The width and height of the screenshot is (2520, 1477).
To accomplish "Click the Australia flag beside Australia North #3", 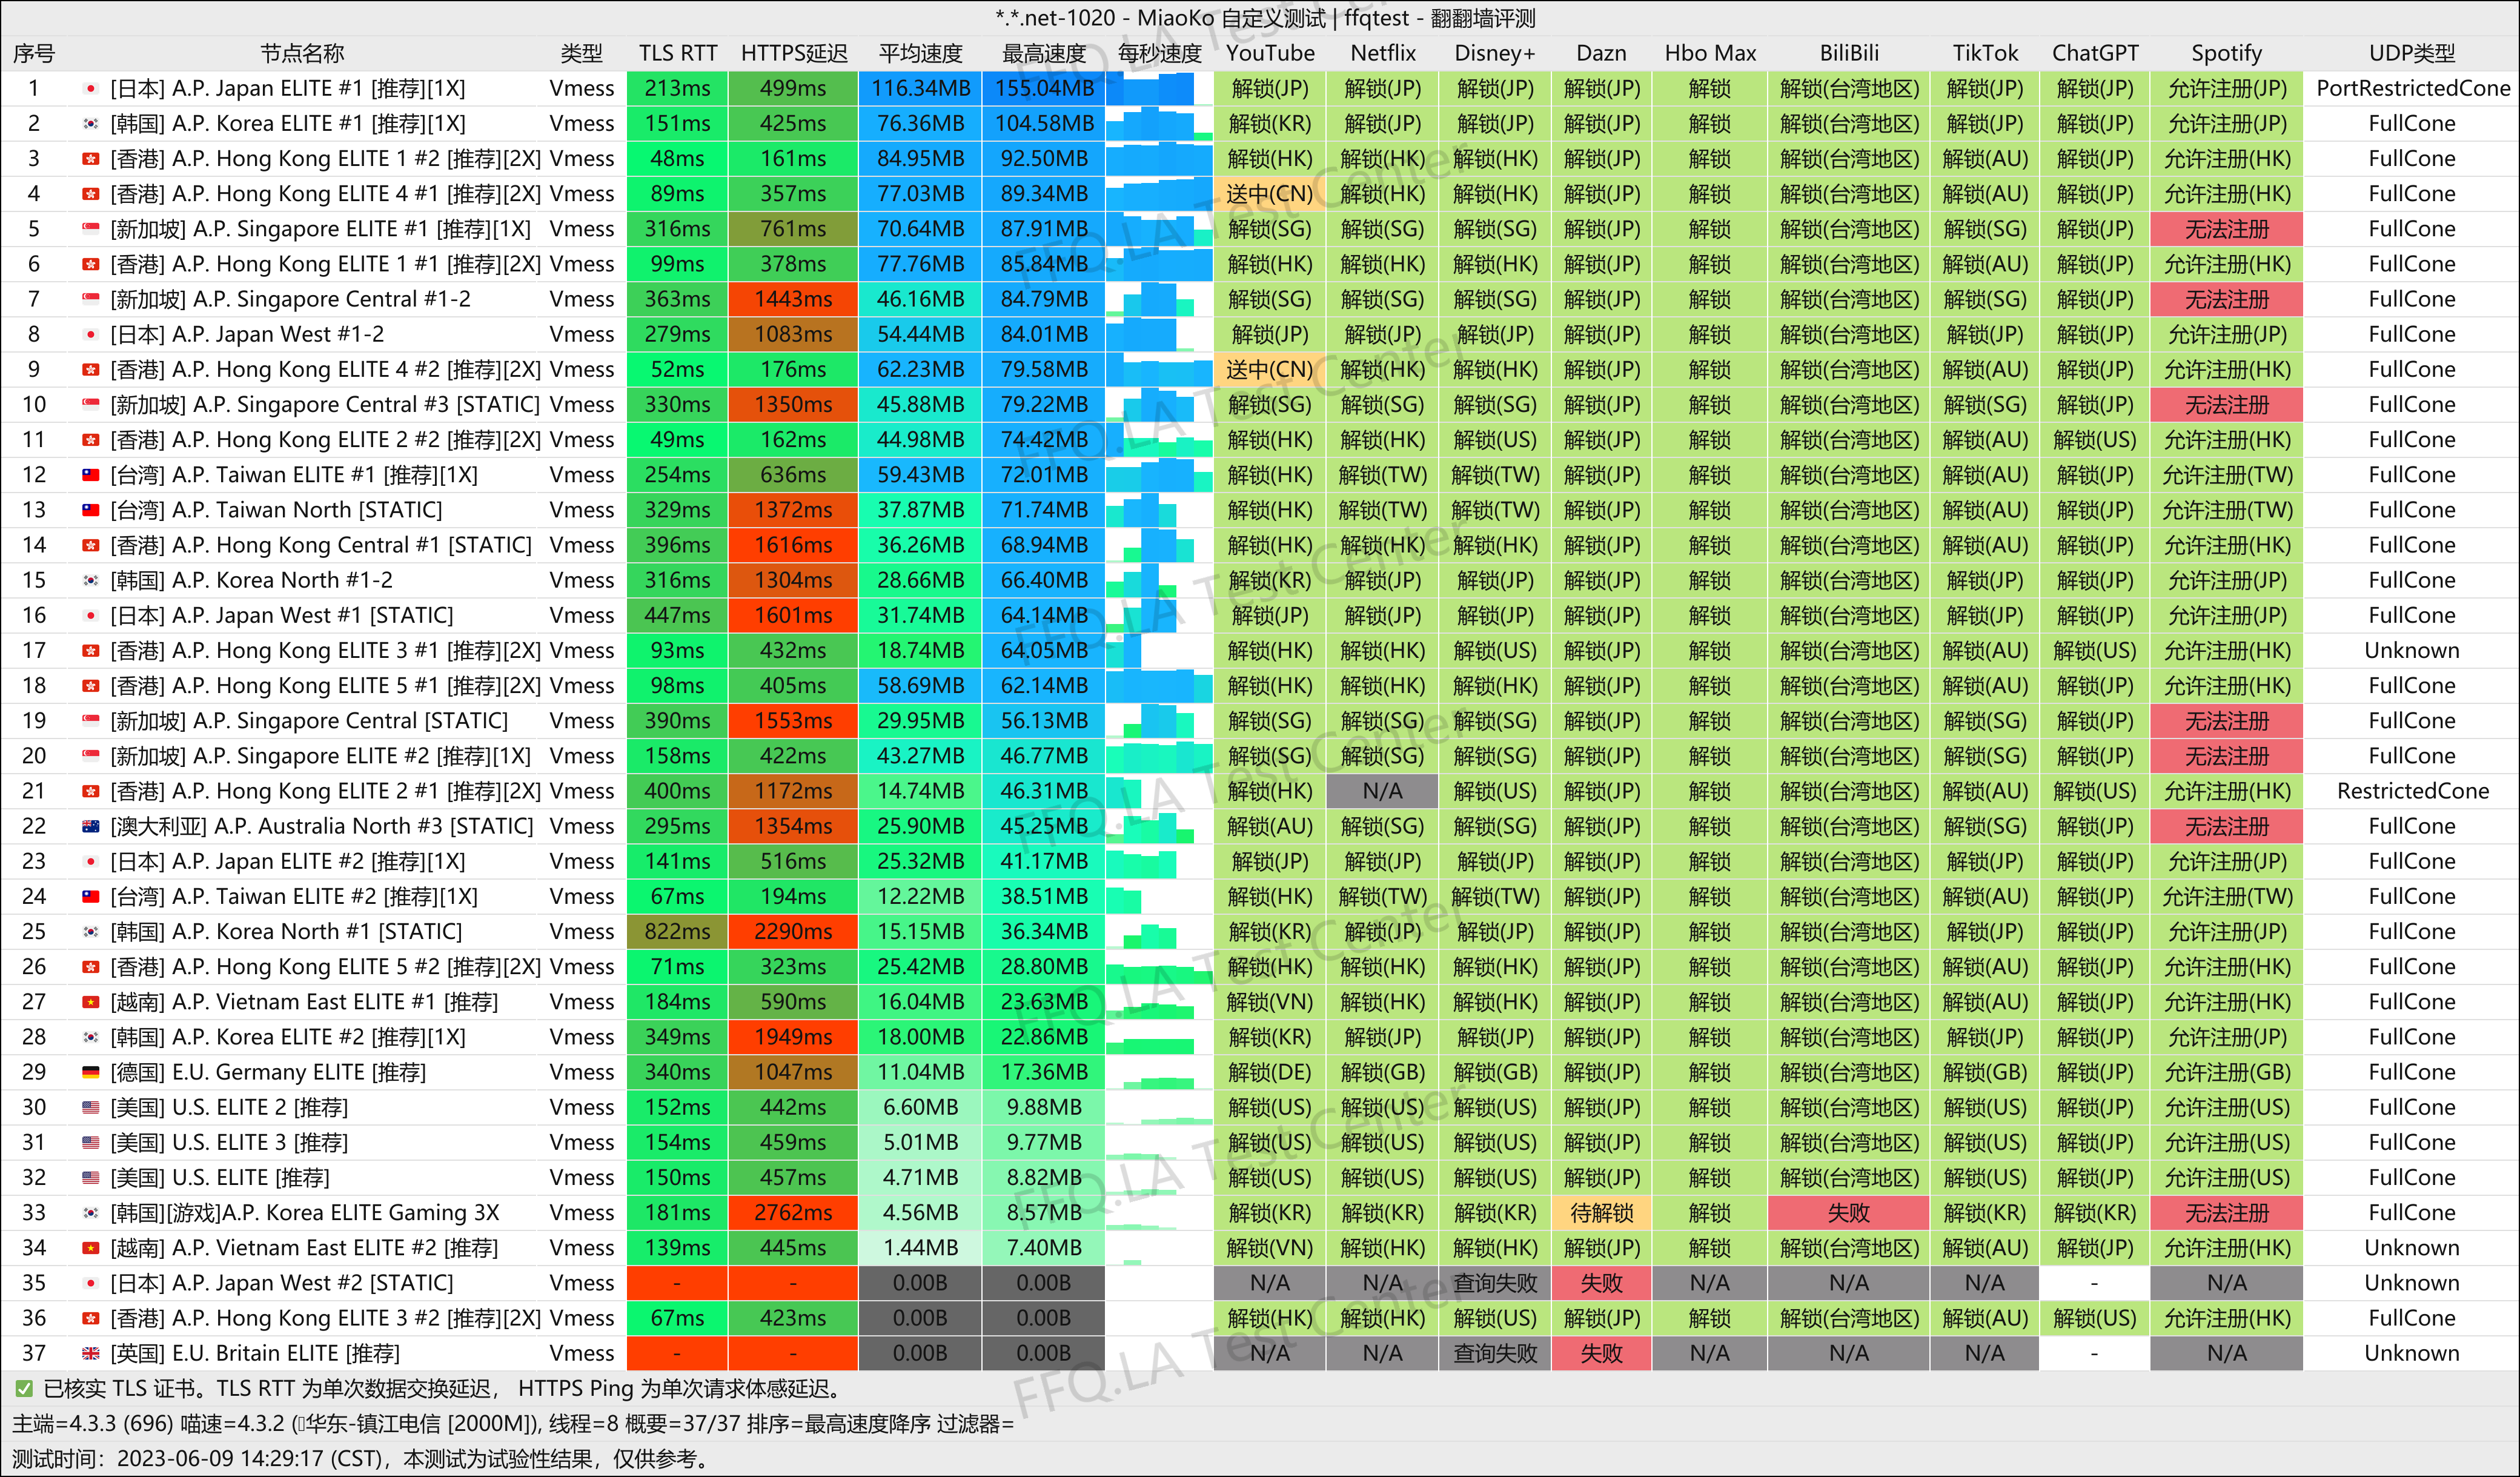I will click(91, 826).
